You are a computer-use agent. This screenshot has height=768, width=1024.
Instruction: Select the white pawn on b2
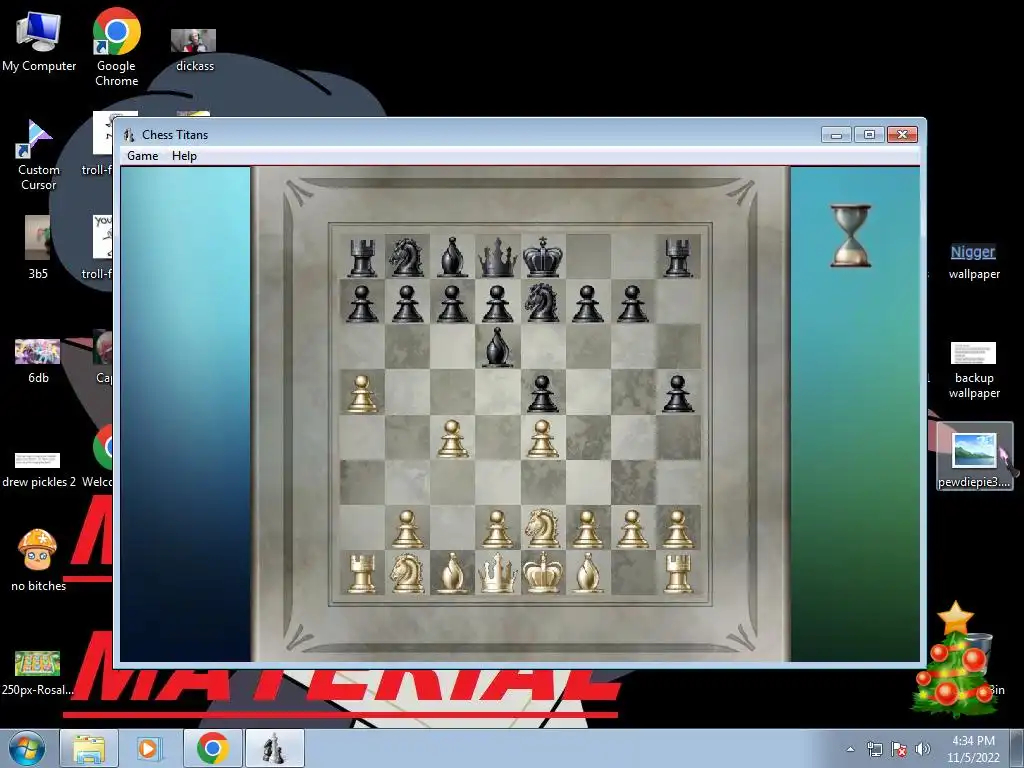407,528
